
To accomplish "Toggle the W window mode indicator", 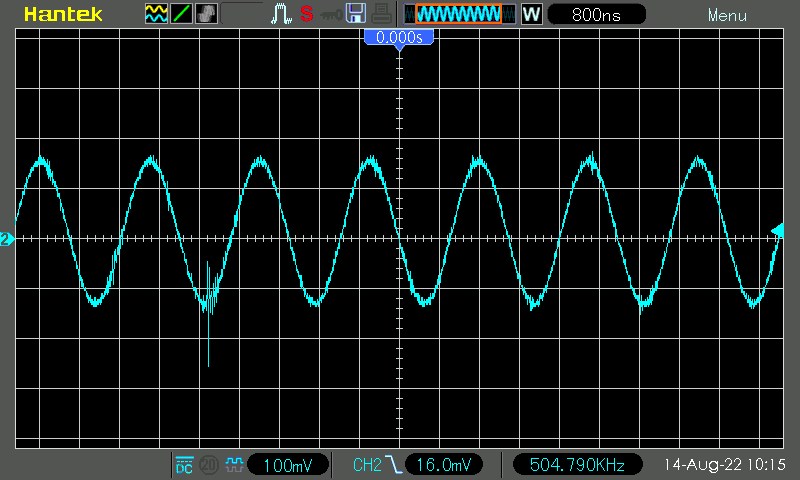I will [x=531, y=14].
